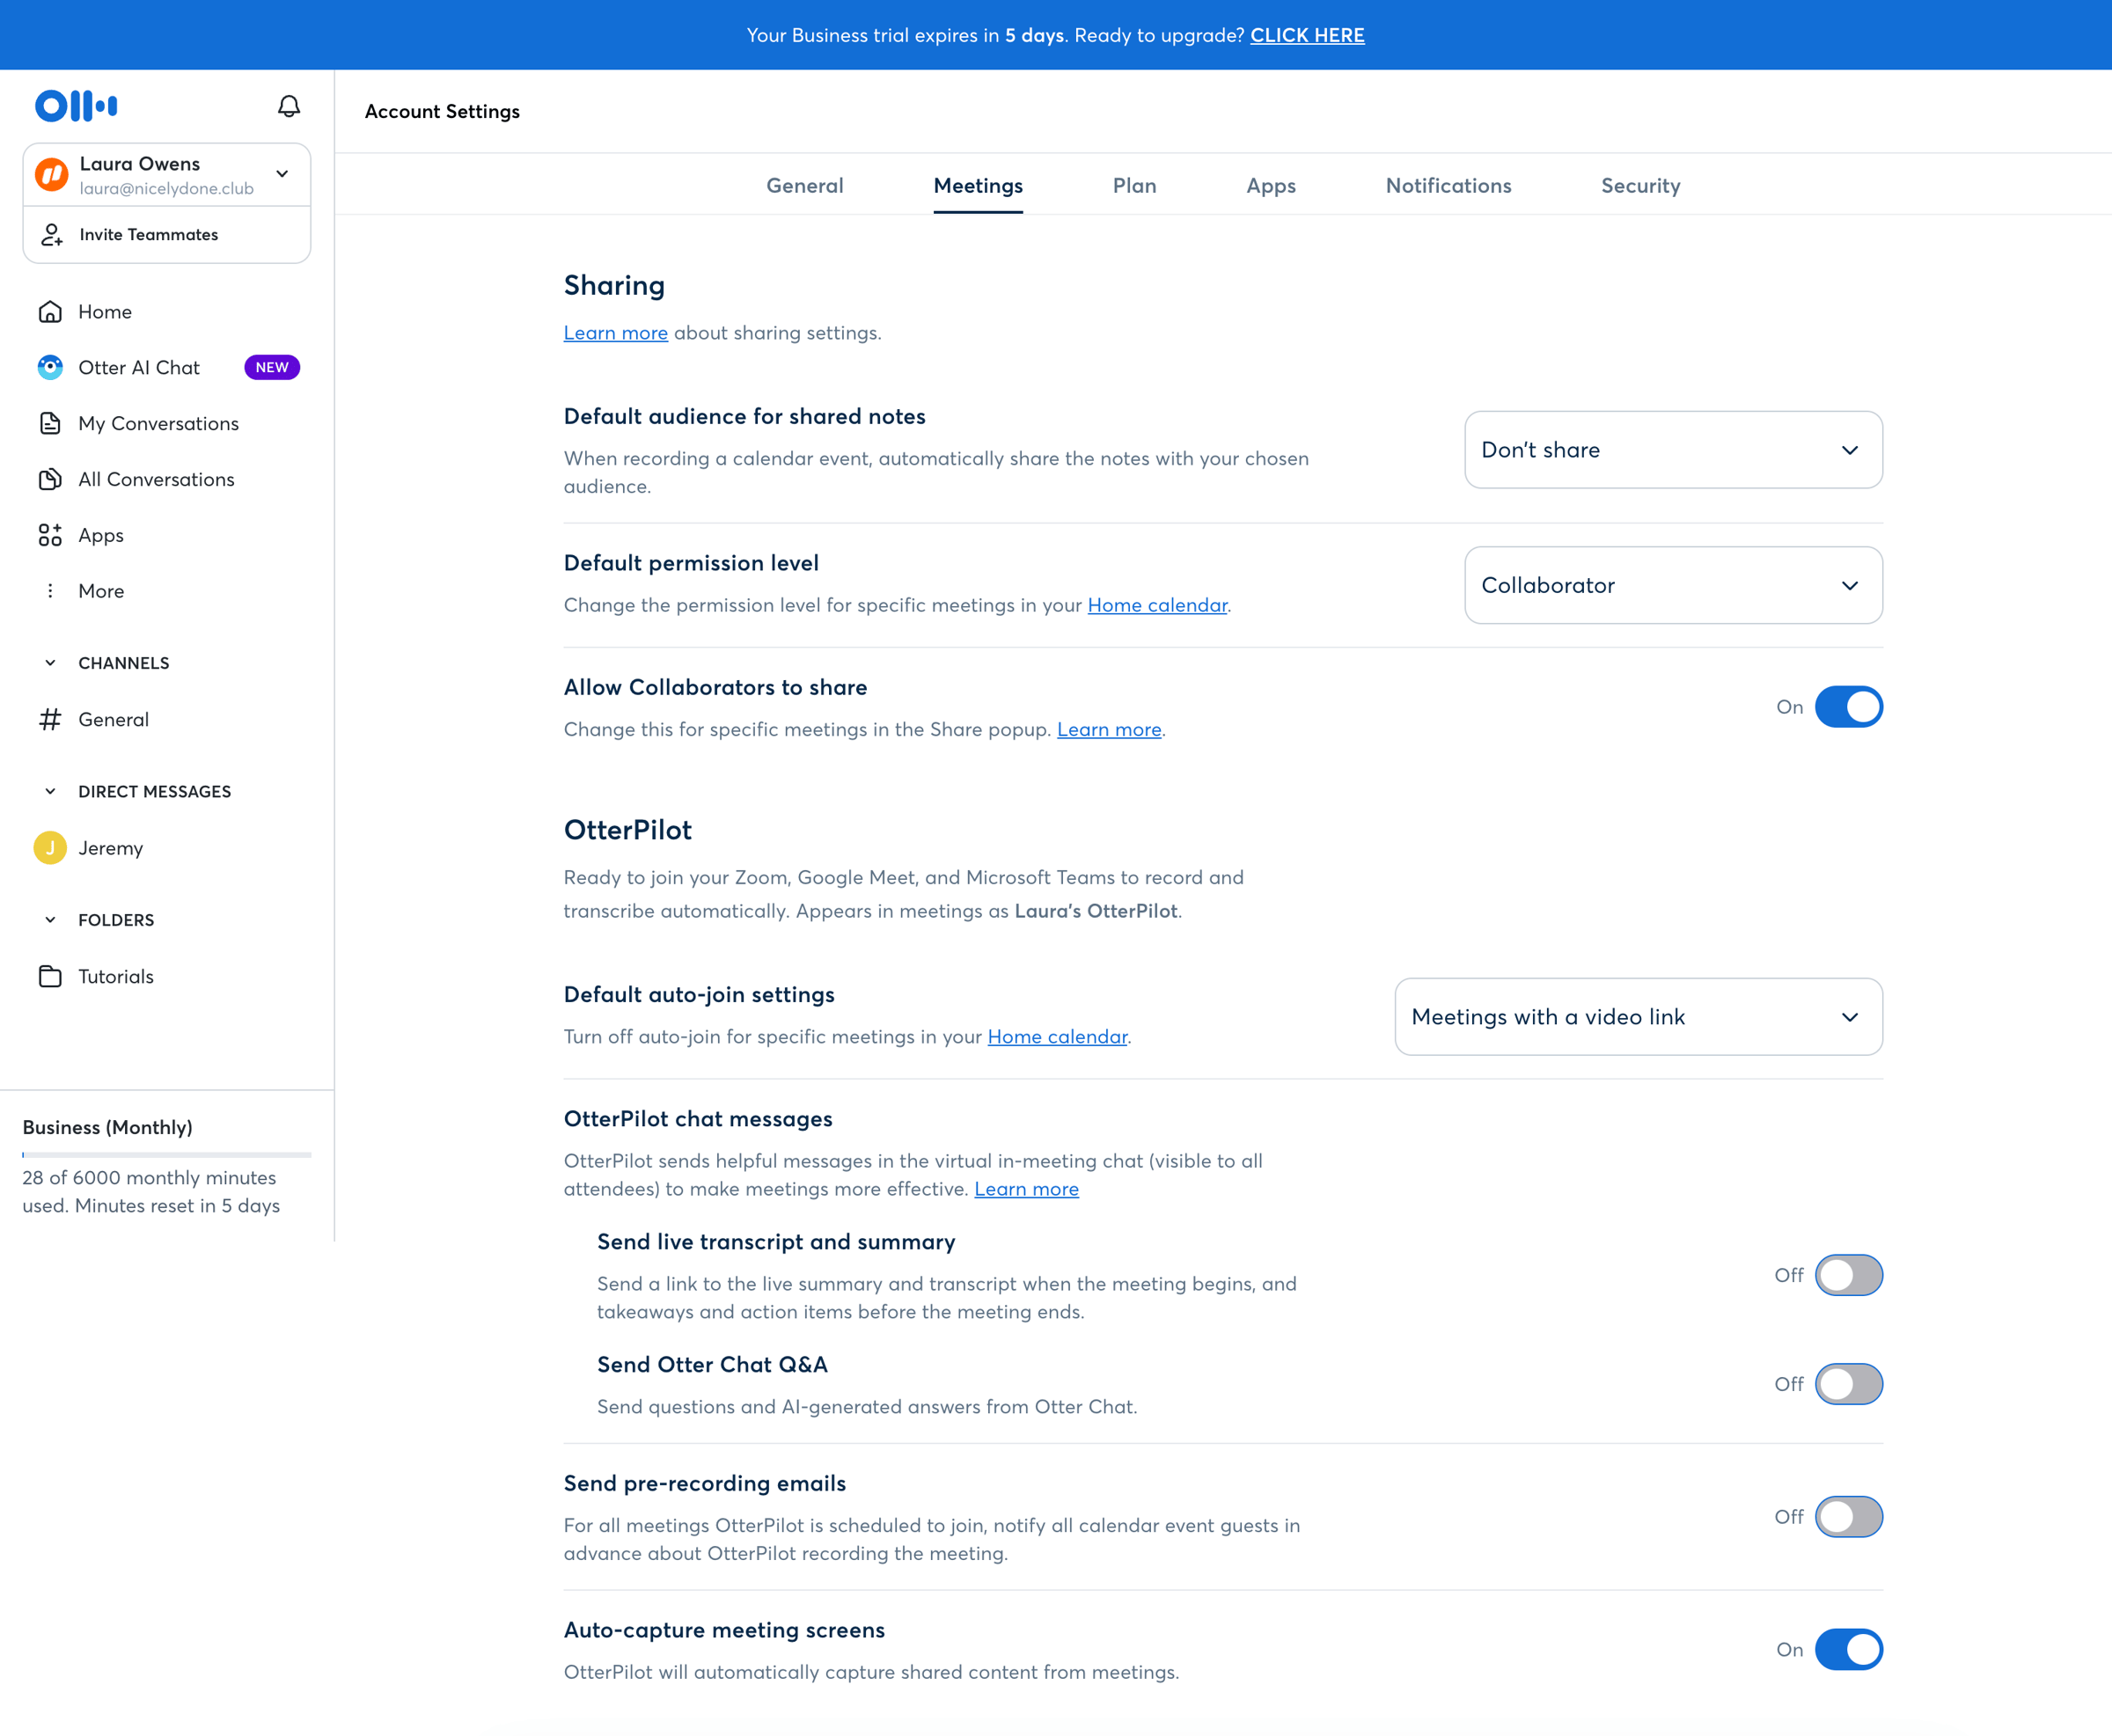Click the Otter logo icon
Image resolution: width=2112 pixels, height=1736 pixels.
click(76, 105)
